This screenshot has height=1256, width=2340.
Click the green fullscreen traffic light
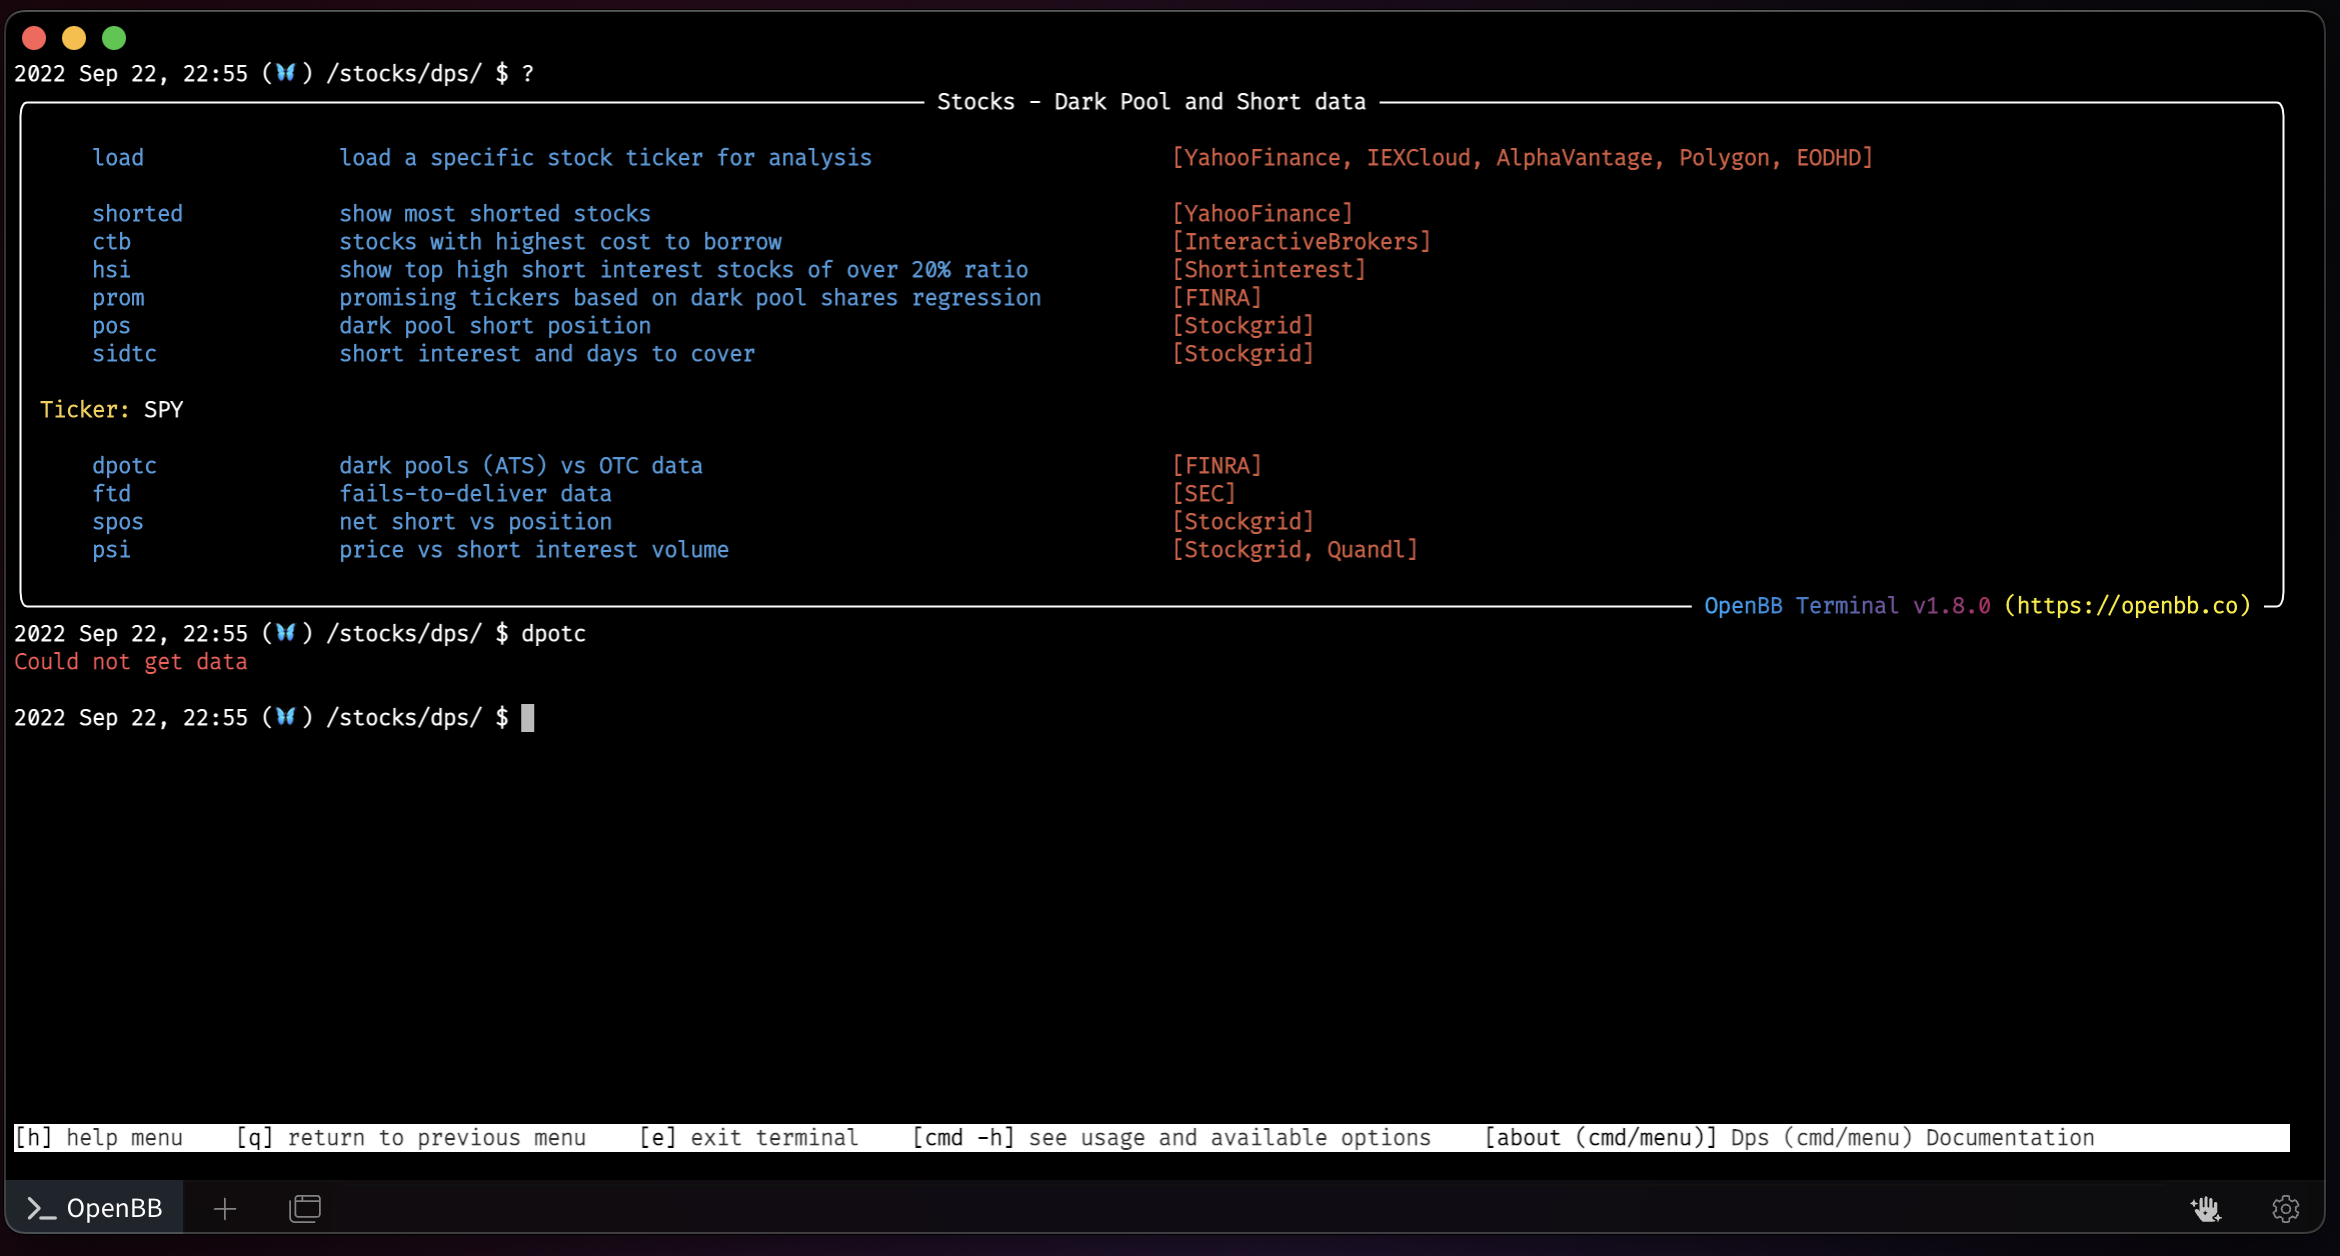tap(114, 38)
